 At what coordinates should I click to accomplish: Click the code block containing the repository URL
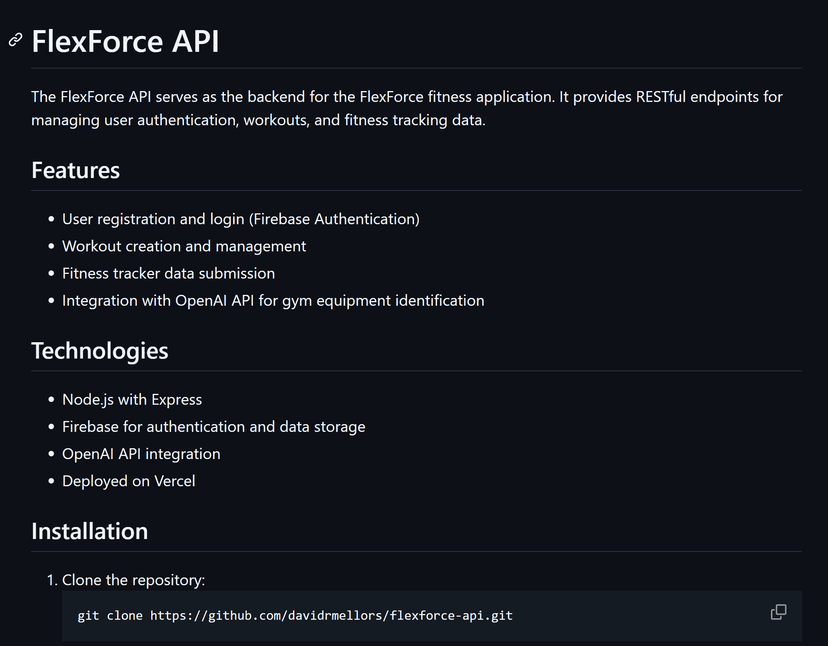[x=400, y=615]
